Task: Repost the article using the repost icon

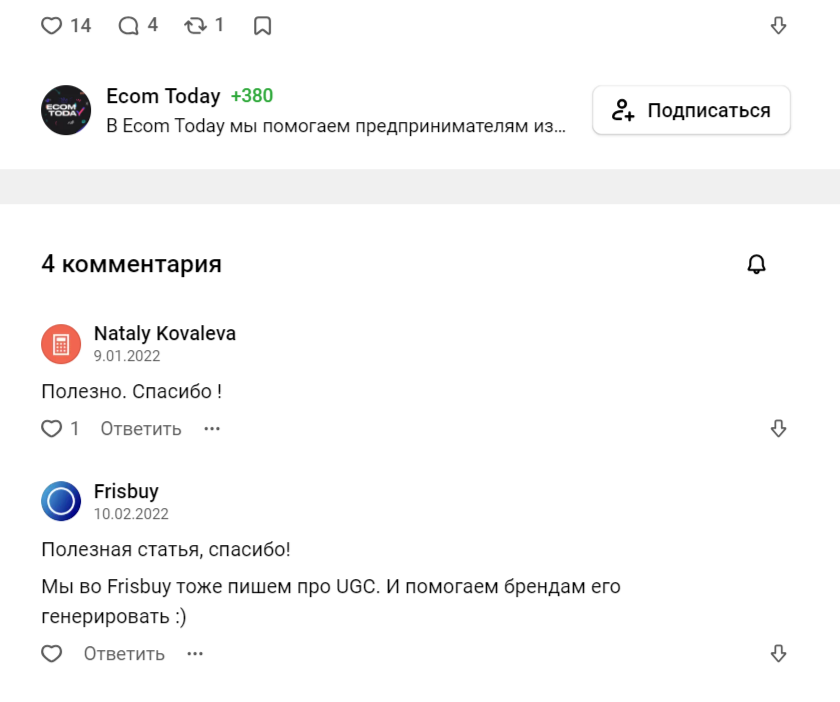Action: pos(195,26)
